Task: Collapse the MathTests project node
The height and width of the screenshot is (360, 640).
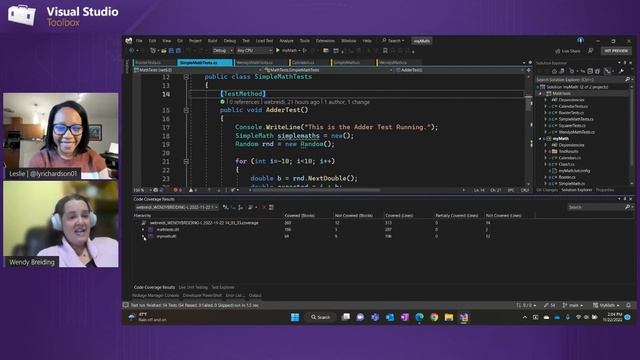Action: coord(540,93)
